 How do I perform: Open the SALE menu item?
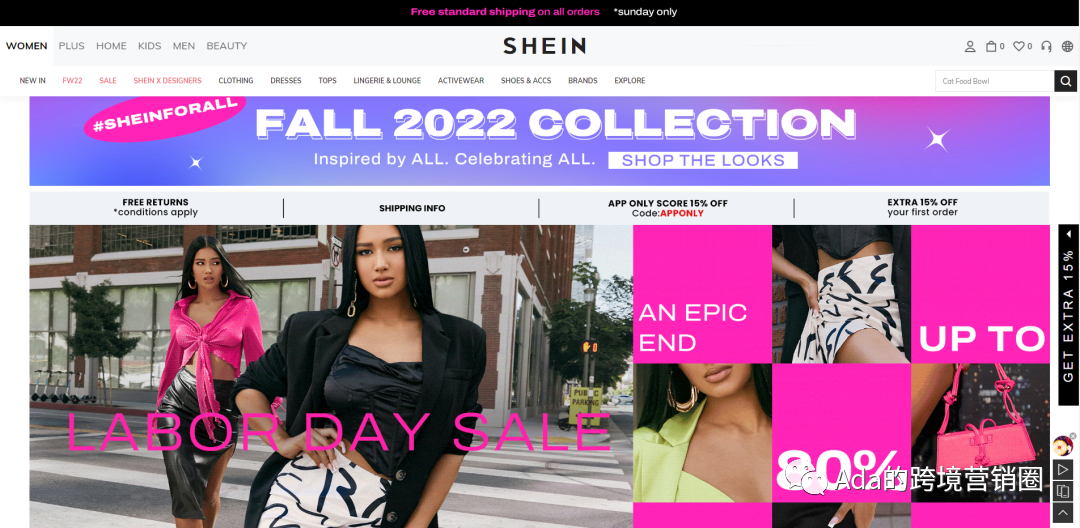pyautogui.click(x=107, y=81)
